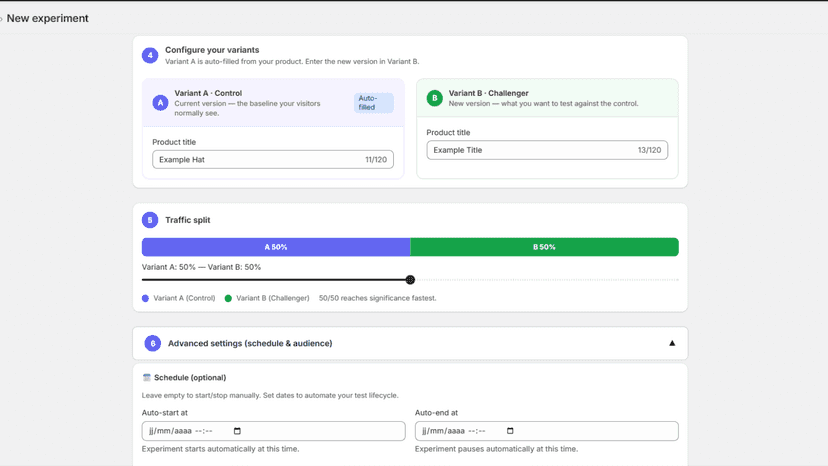Click the step 5 number badge

pyautogui.click(x=150, y=220)
